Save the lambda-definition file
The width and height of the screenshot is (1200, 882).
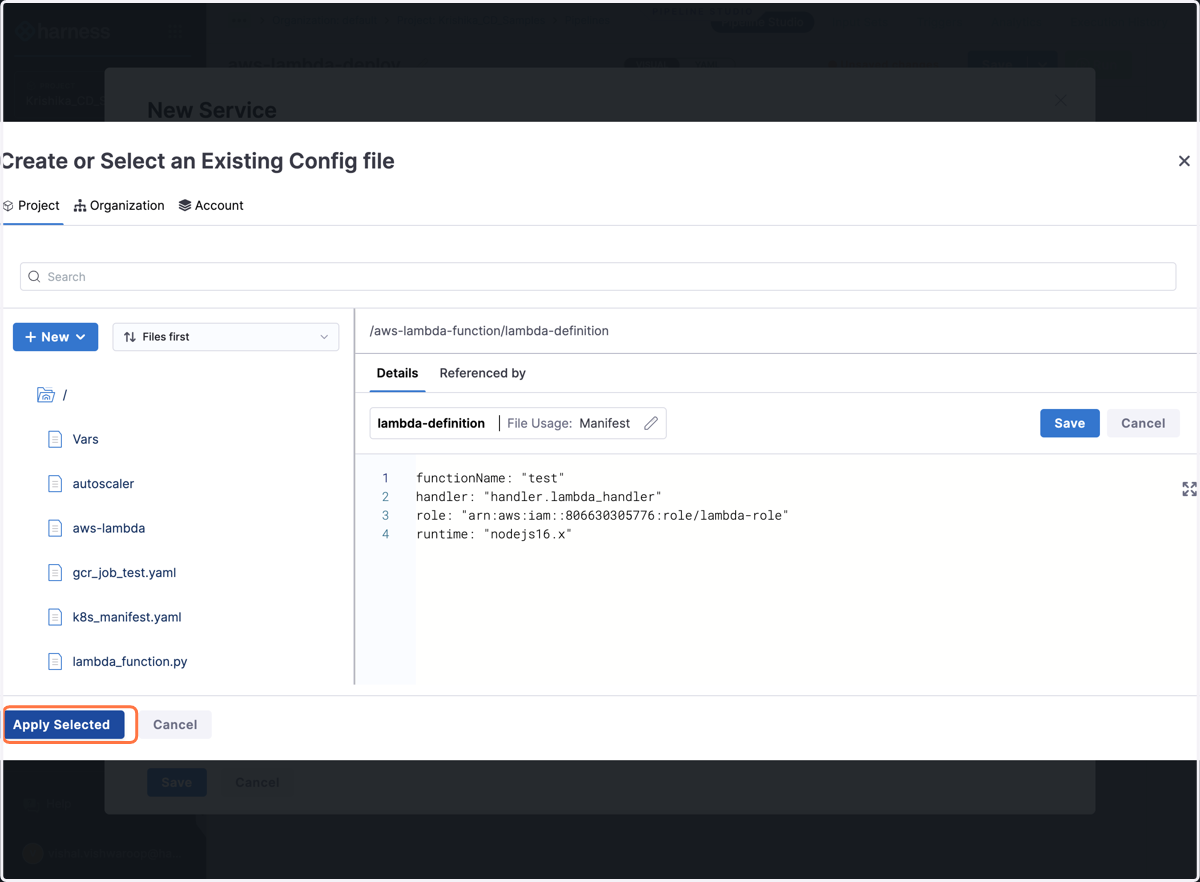click(x=1069, y=423)
